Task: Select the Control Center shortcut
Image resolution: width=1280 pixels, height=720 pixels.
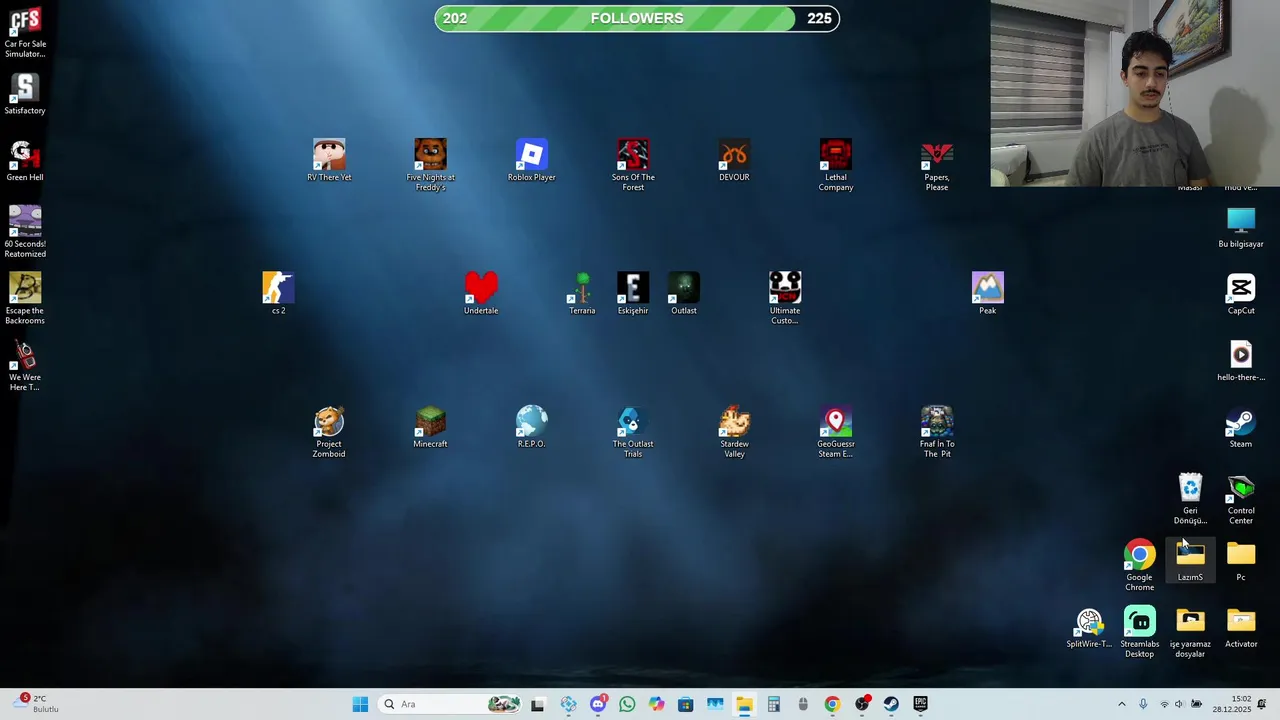Action: coord(1241,499)
